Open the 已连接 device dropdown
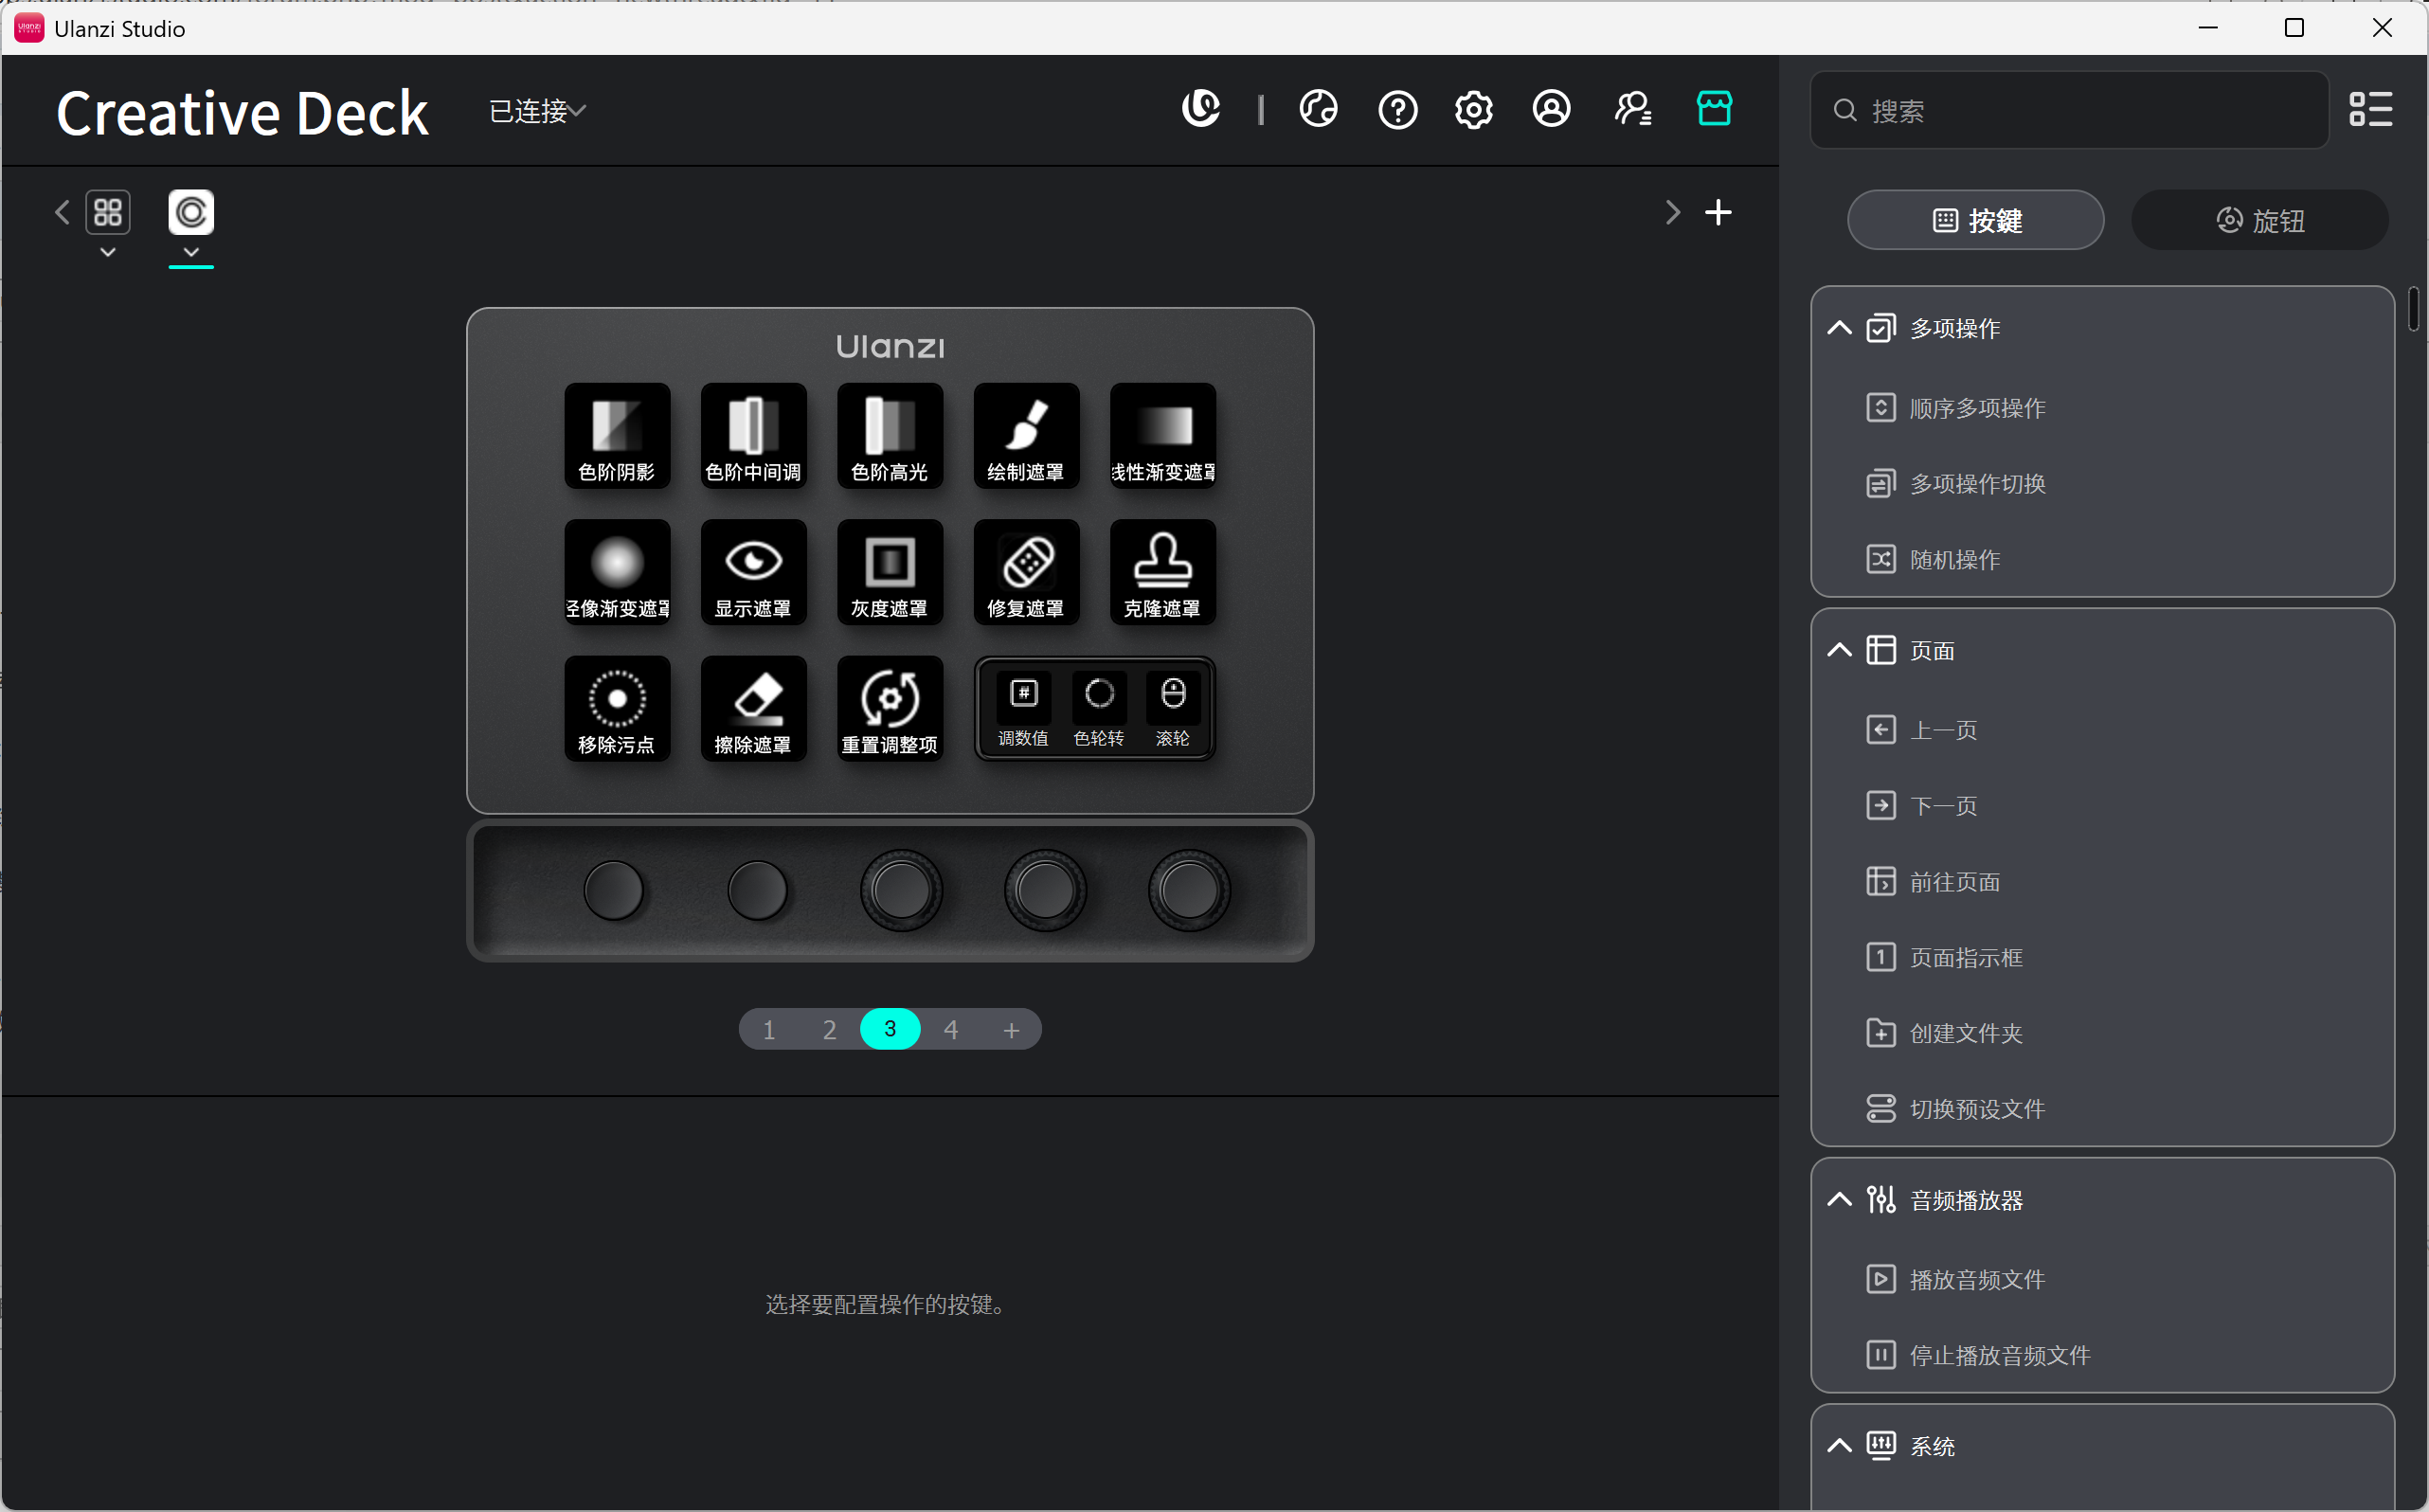 click(537, 111)
